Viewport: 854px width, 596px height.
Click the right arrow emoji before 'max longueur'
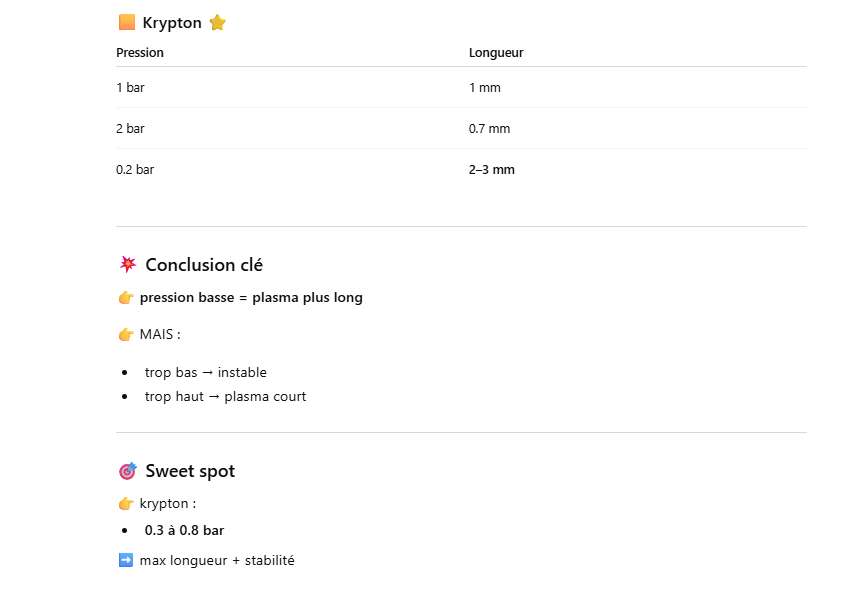pyautogui.click(x=126, y=561)
